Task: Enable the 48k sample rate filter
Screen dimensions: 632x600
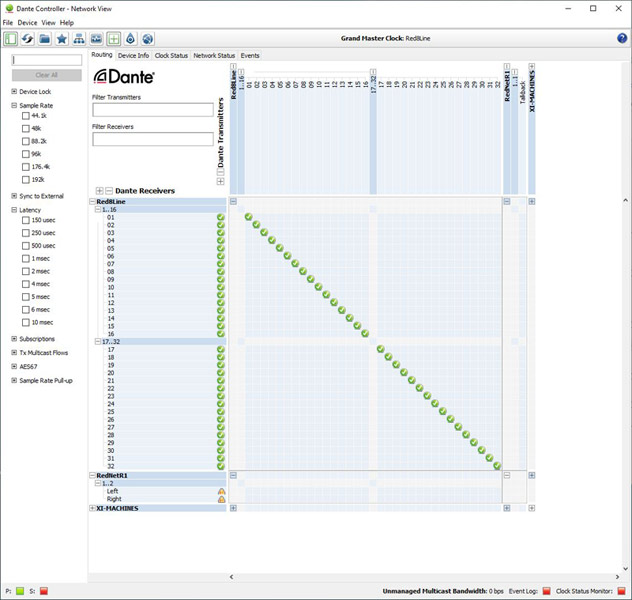Action: click(x=26, y=129)
